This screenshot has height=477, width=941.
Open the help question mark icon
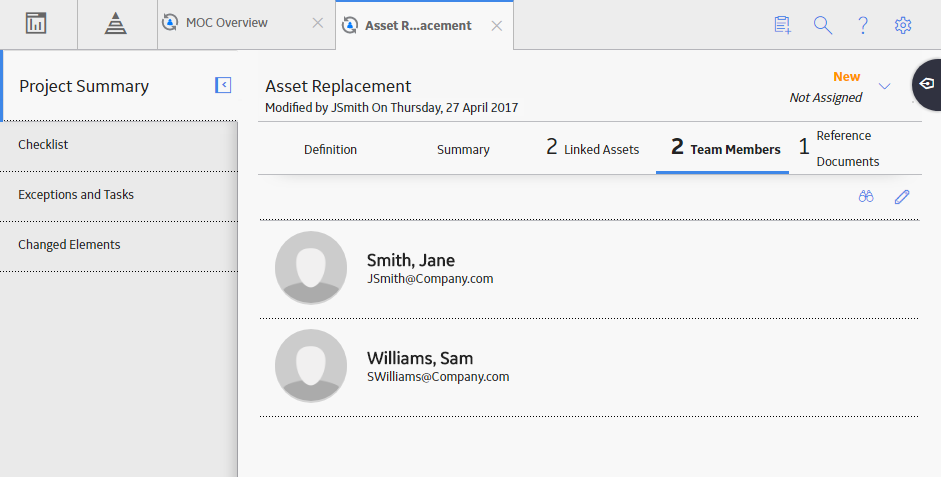(x=862, y=25)
